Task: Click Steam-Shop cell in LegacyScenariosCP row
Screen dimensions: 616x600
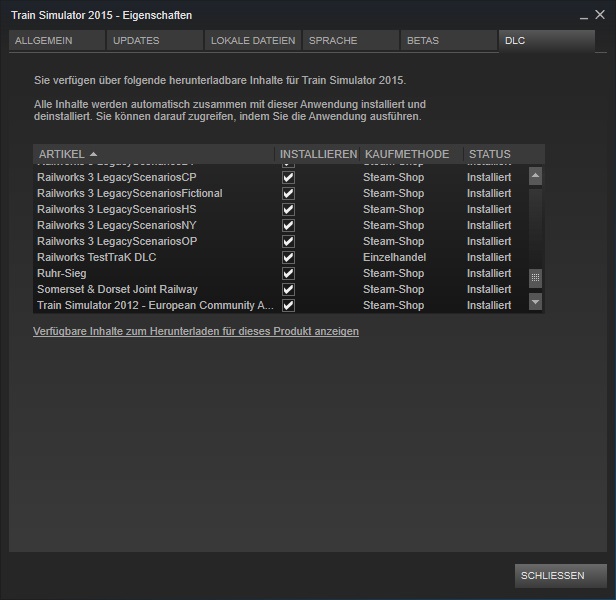Action: [x=394, y=178]
